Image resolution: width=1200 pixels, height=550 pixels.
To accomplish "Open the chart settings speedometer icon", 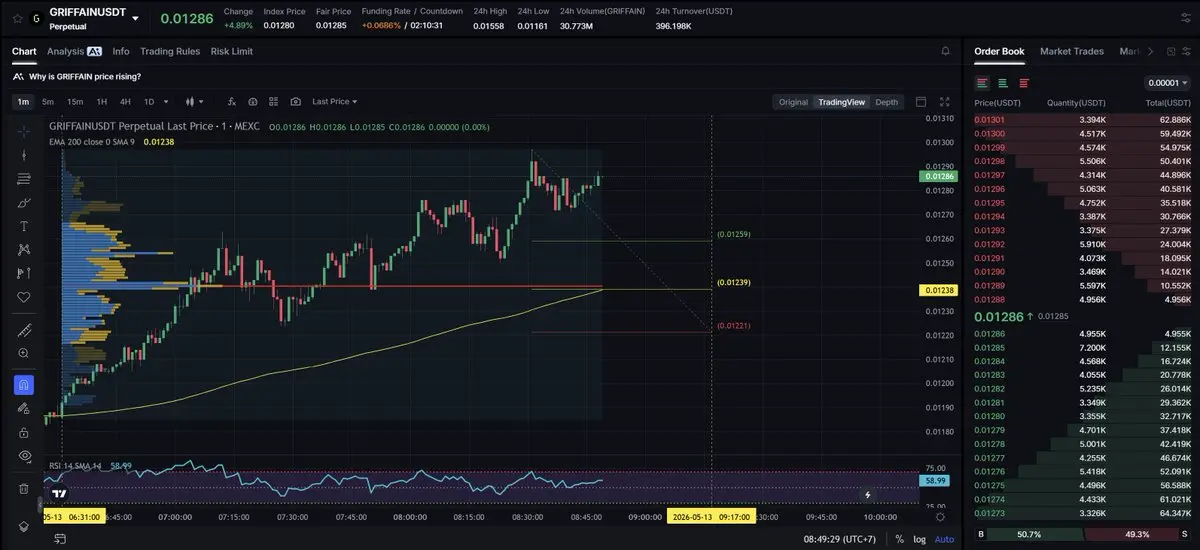I will pyautogui.click(x=252, y=102).
